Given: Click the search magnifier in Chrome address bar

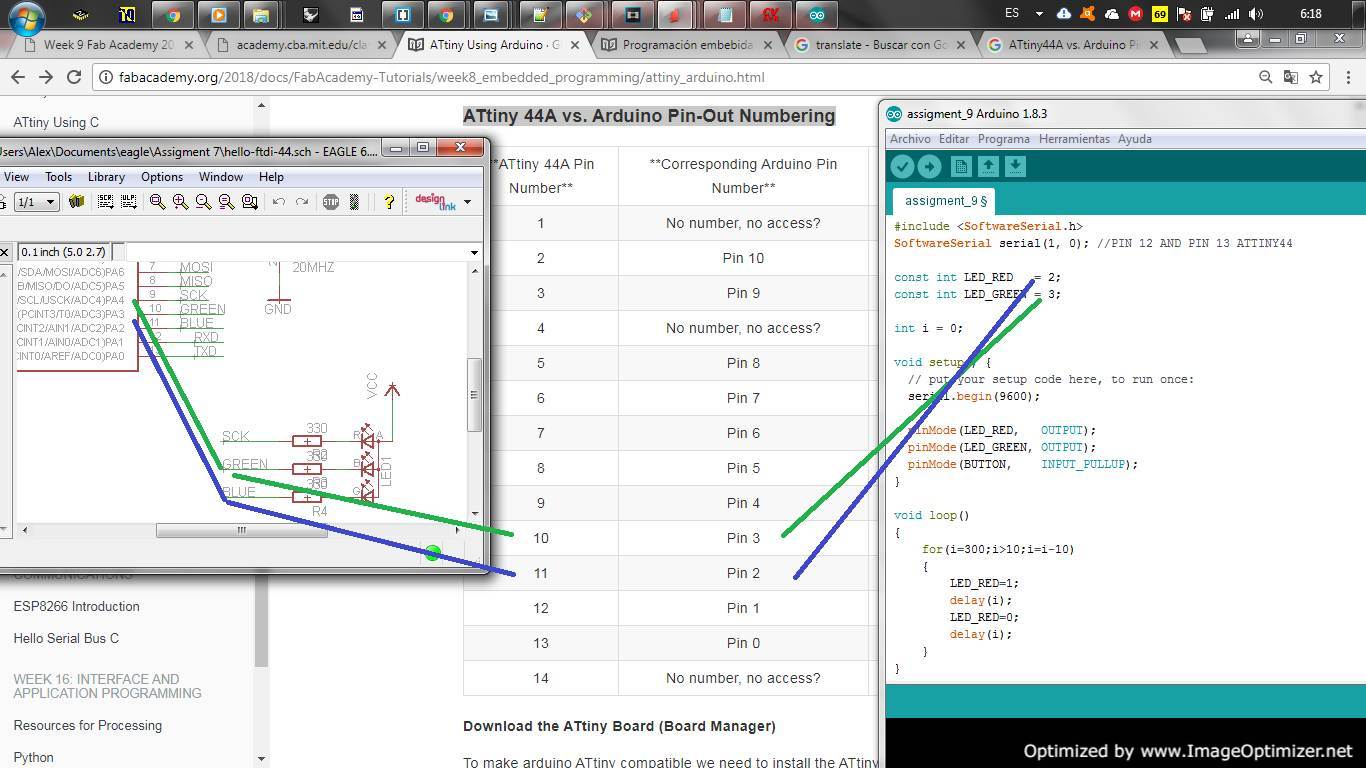Looking at the screenshot, I should 1265,77.
